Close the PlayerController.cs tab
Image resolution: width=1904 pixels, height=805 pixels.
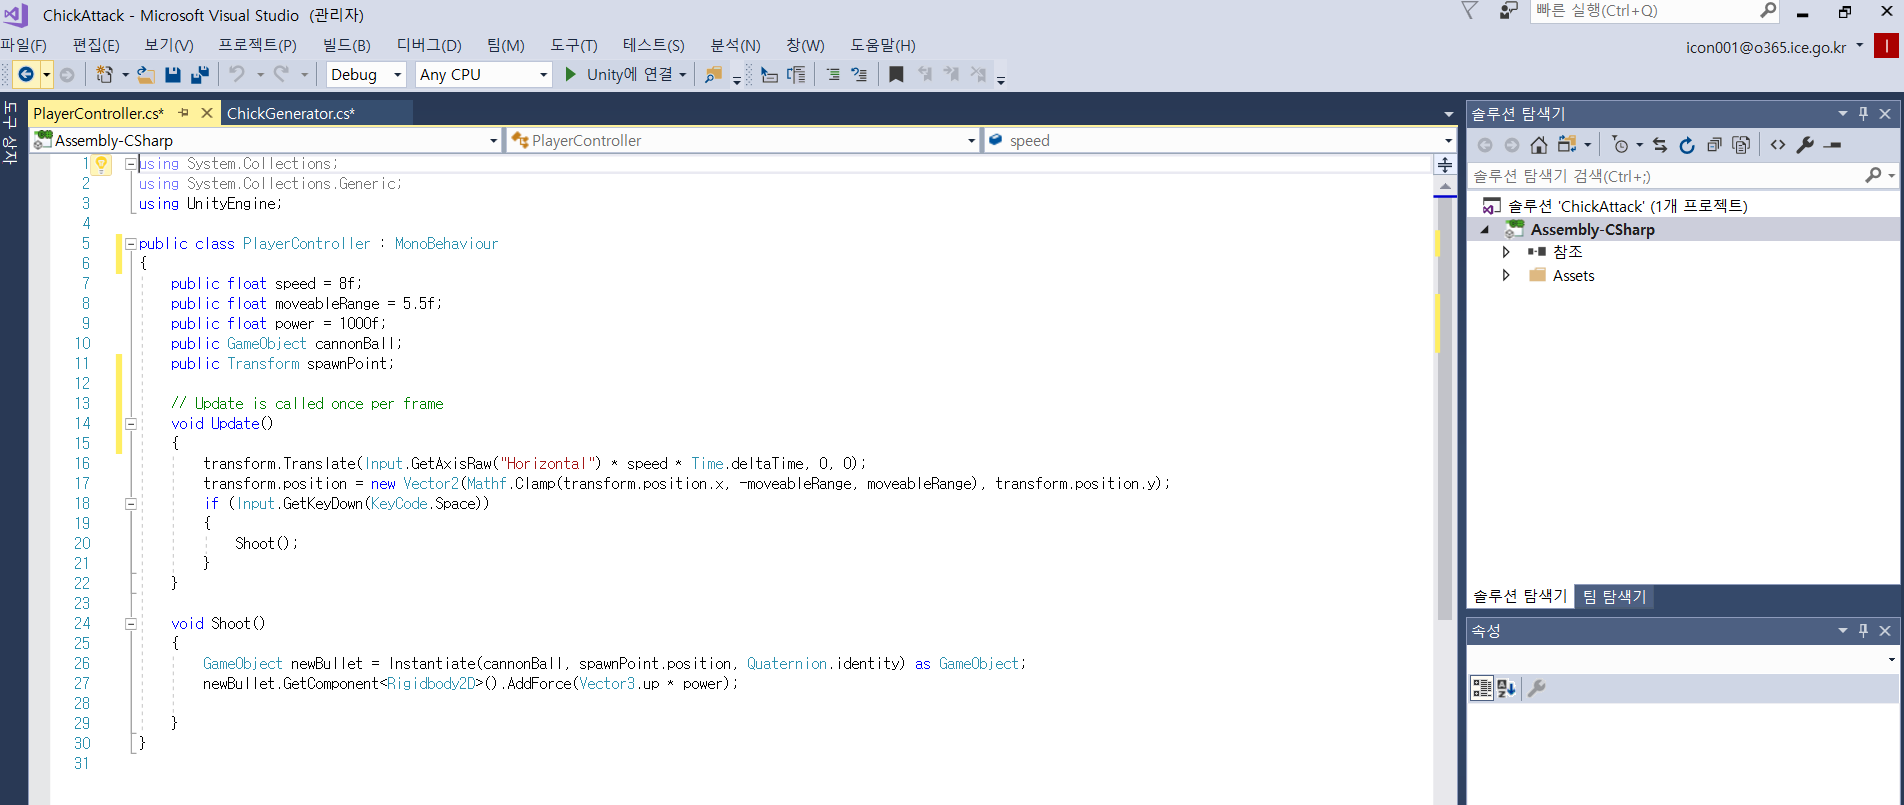pos(207,113)
